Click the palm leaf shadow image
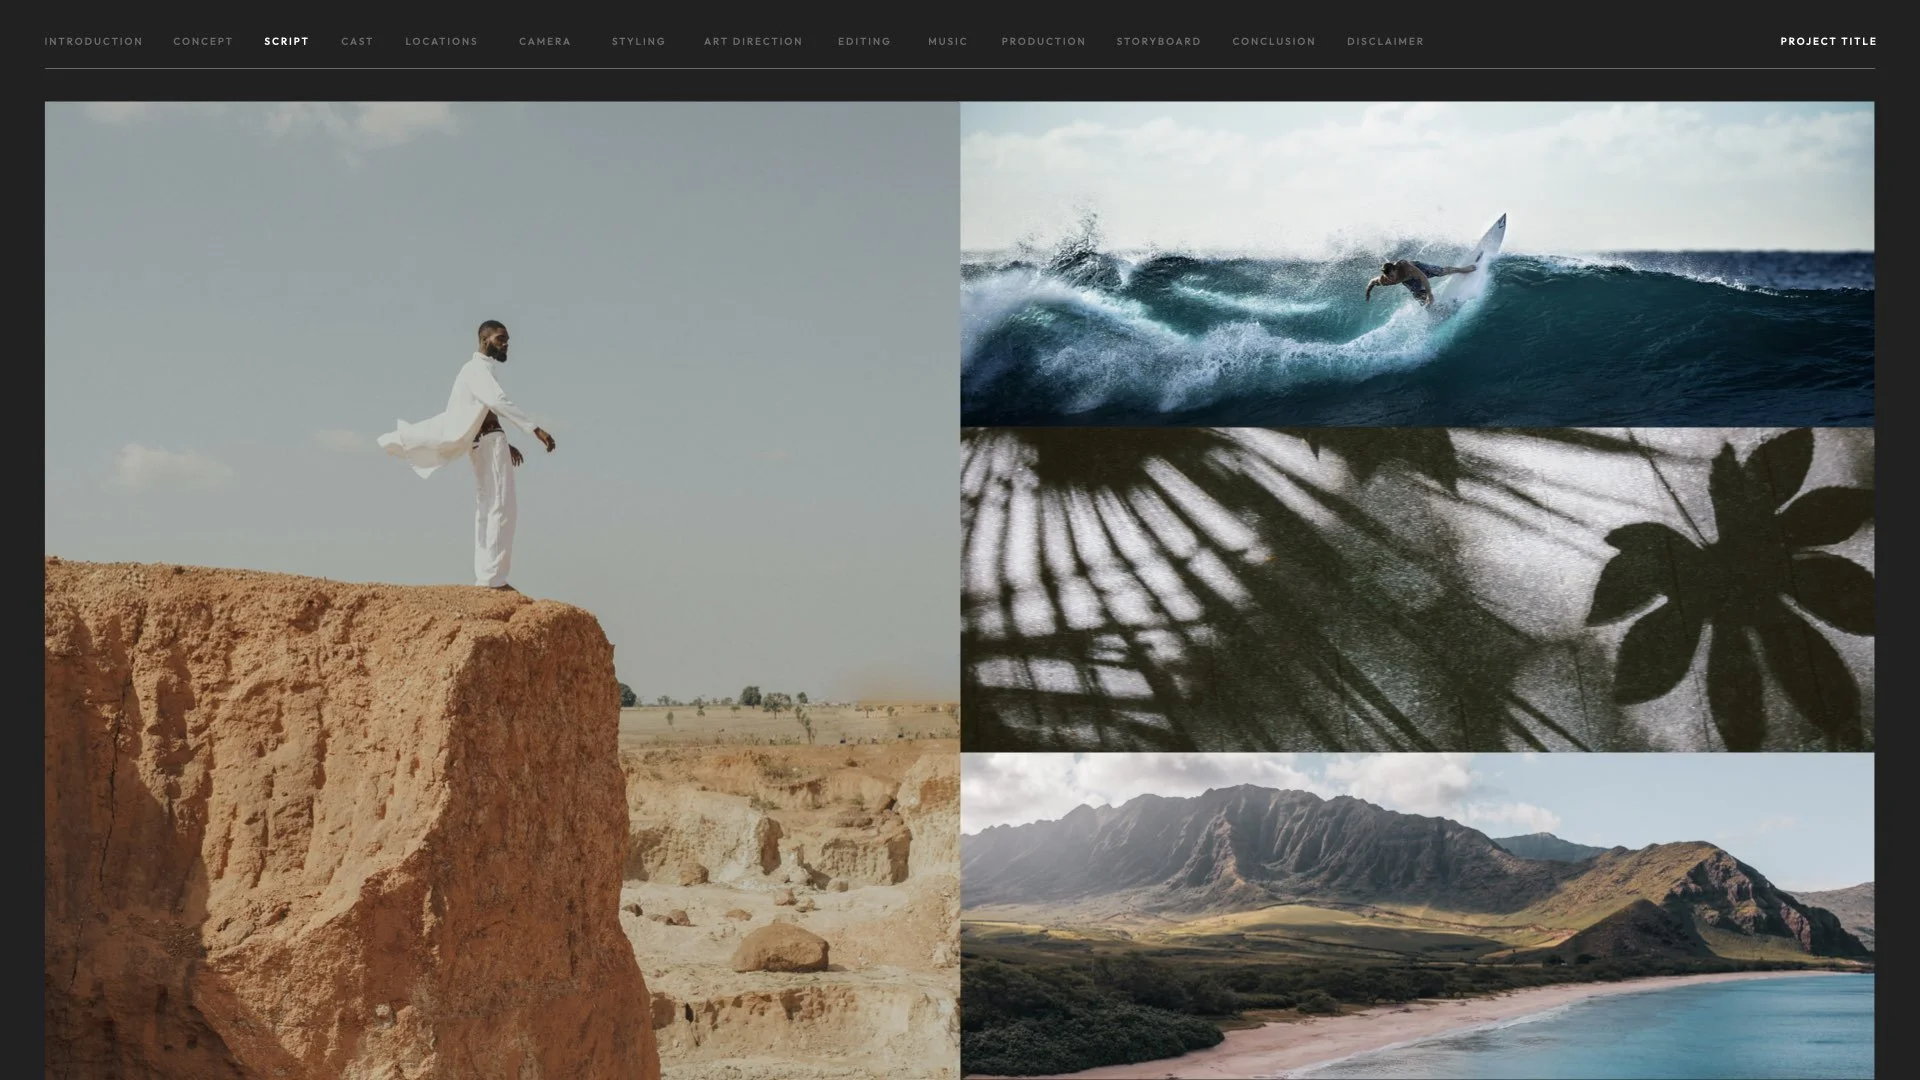 [x=1417, y=590]
